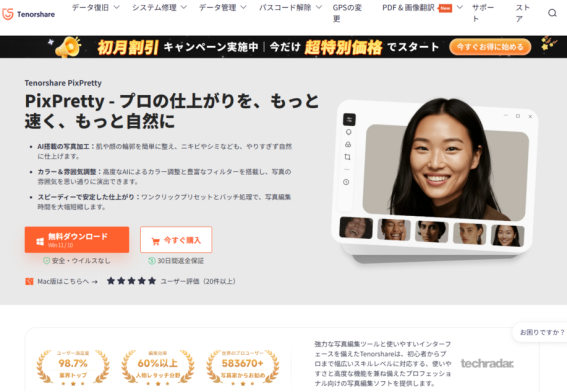Select the third dark-haired portrait thumbnail

tap(432, 231)
